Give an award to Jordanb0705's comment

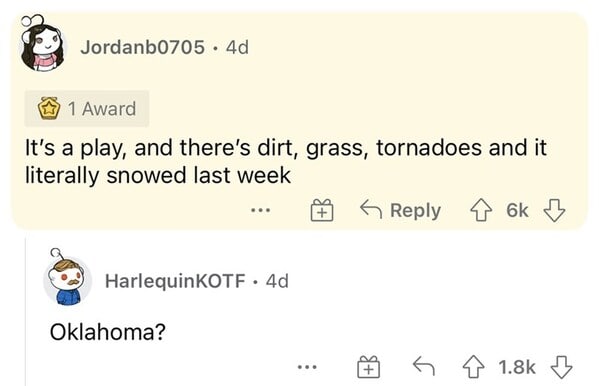click(x=322, y=211)
